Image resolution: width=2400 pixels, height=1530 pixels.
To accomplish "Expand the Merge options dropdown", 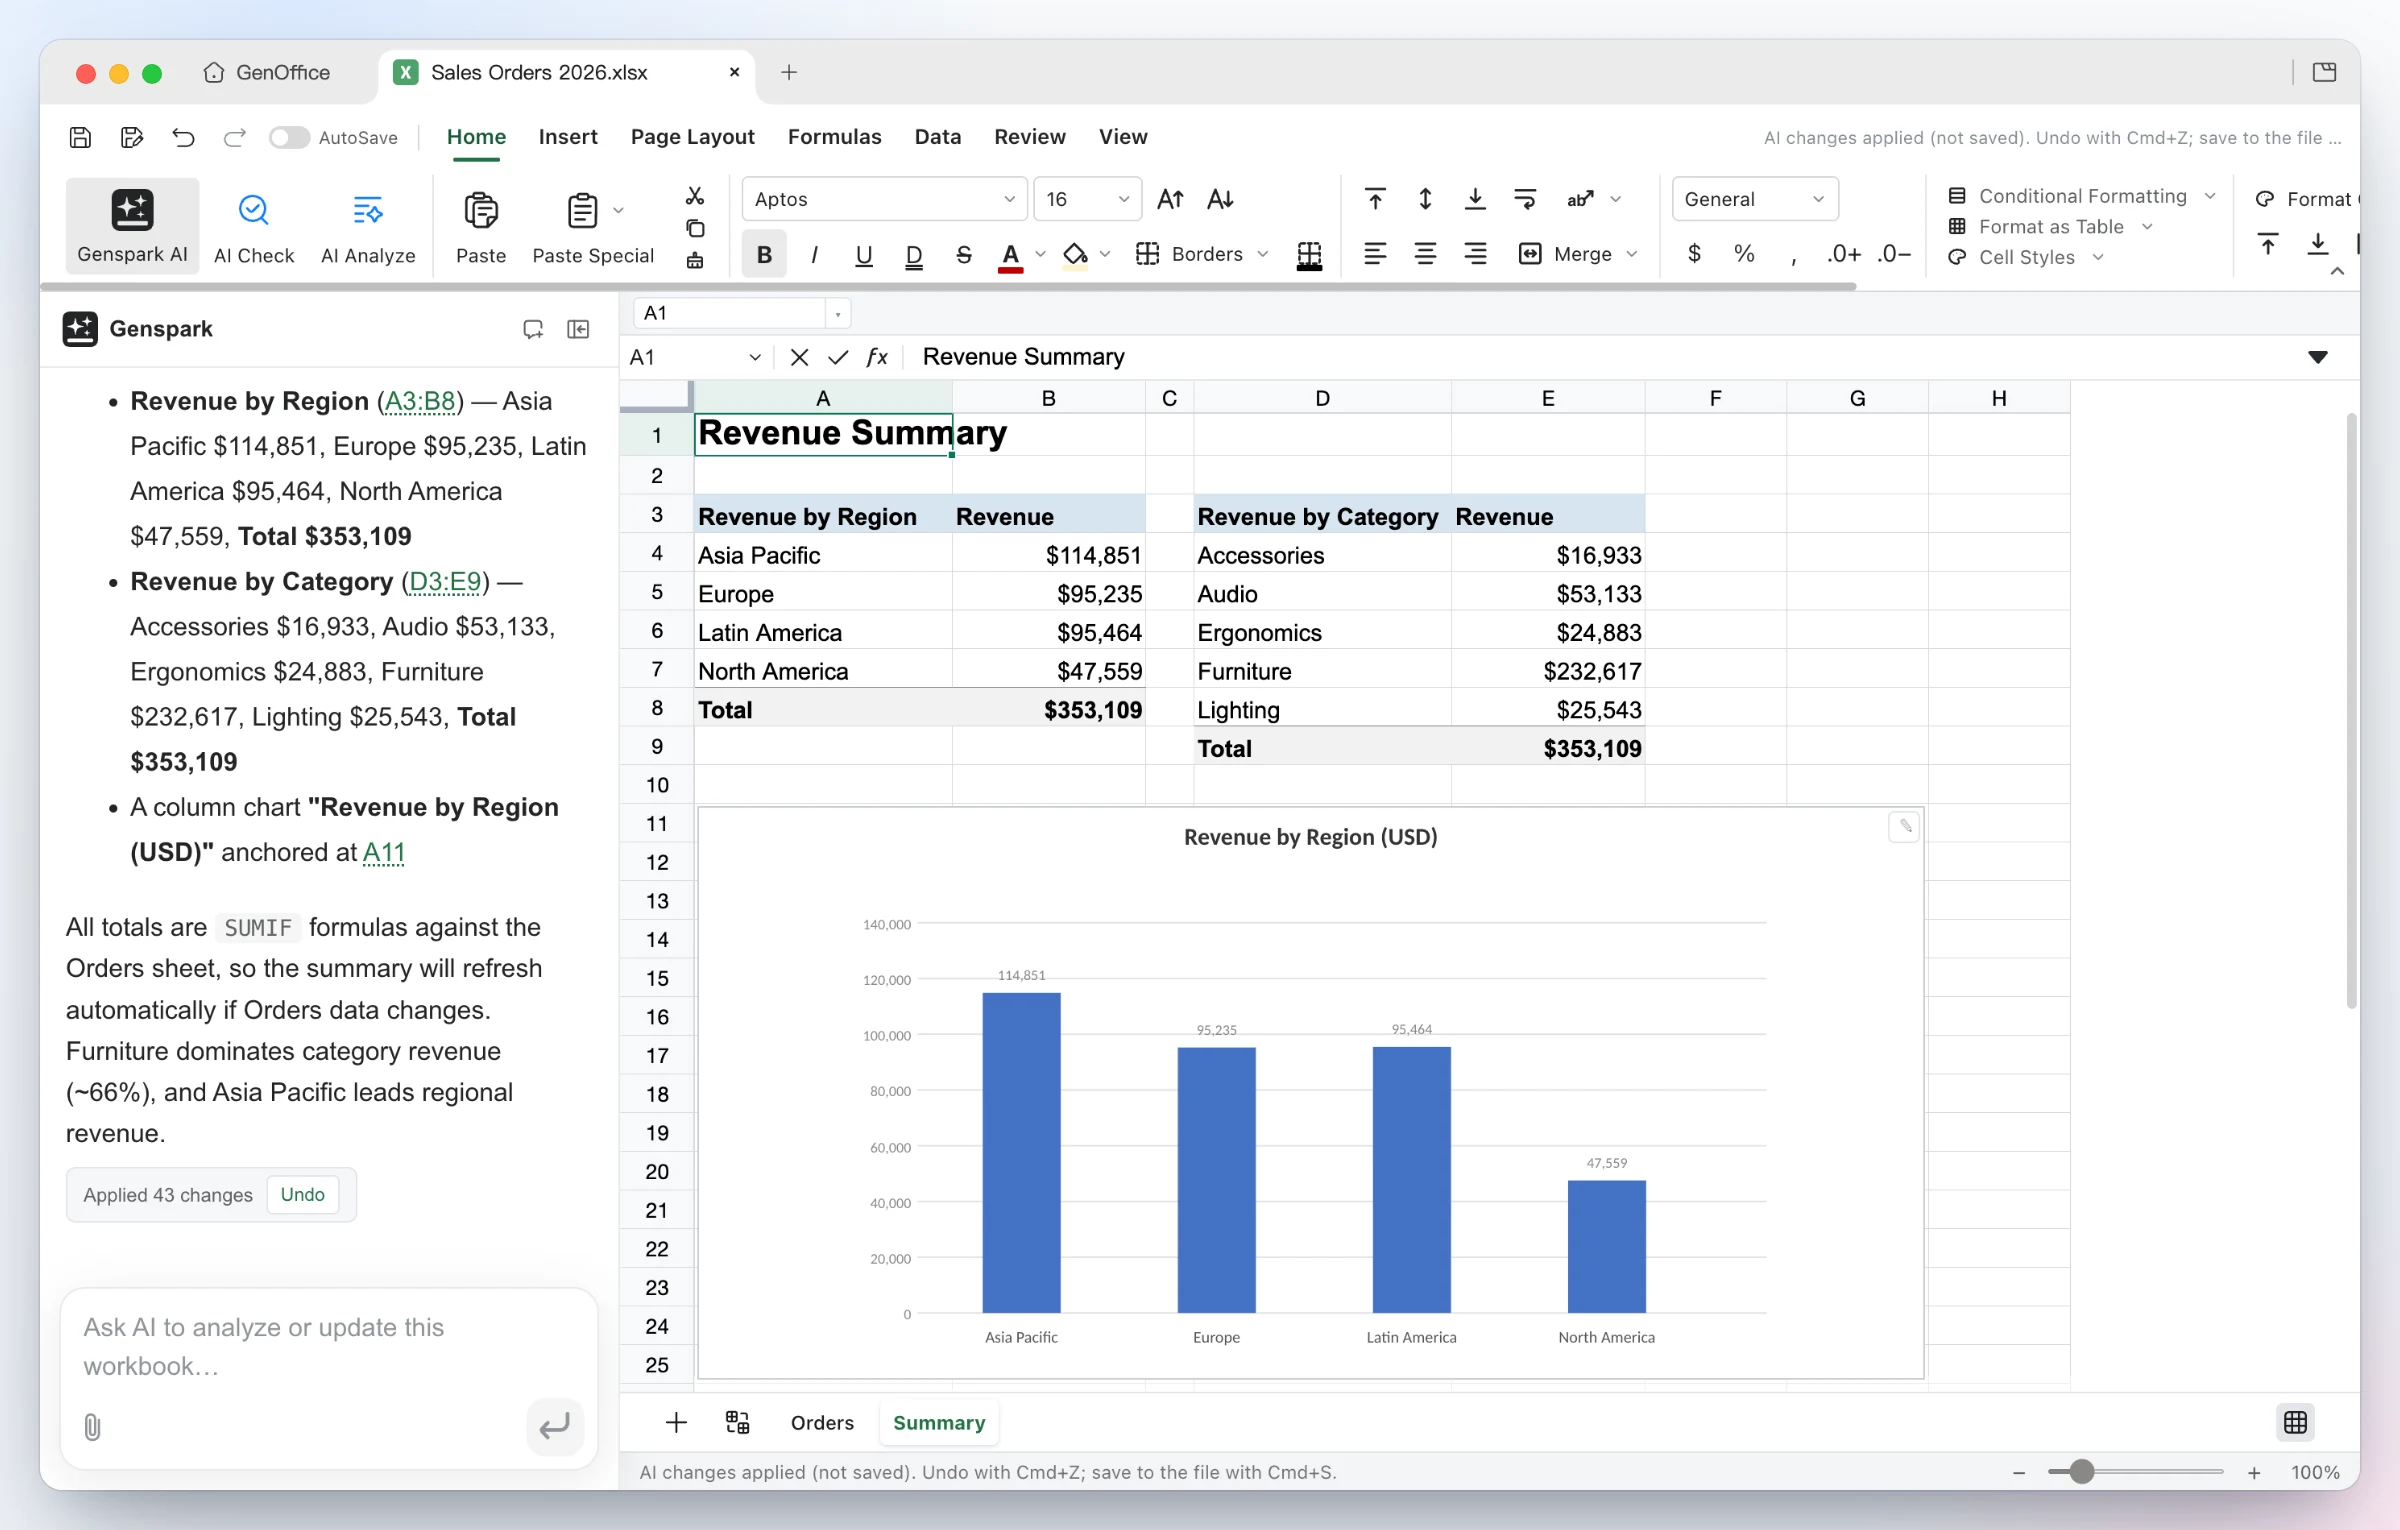I will [x=1632, y=254].
